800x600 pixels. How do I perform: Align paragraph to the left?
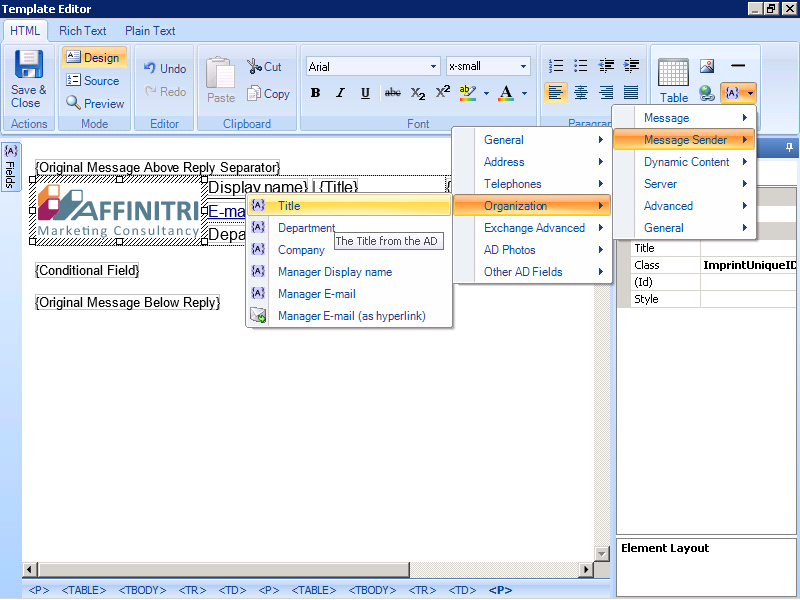tap(556, 93)
